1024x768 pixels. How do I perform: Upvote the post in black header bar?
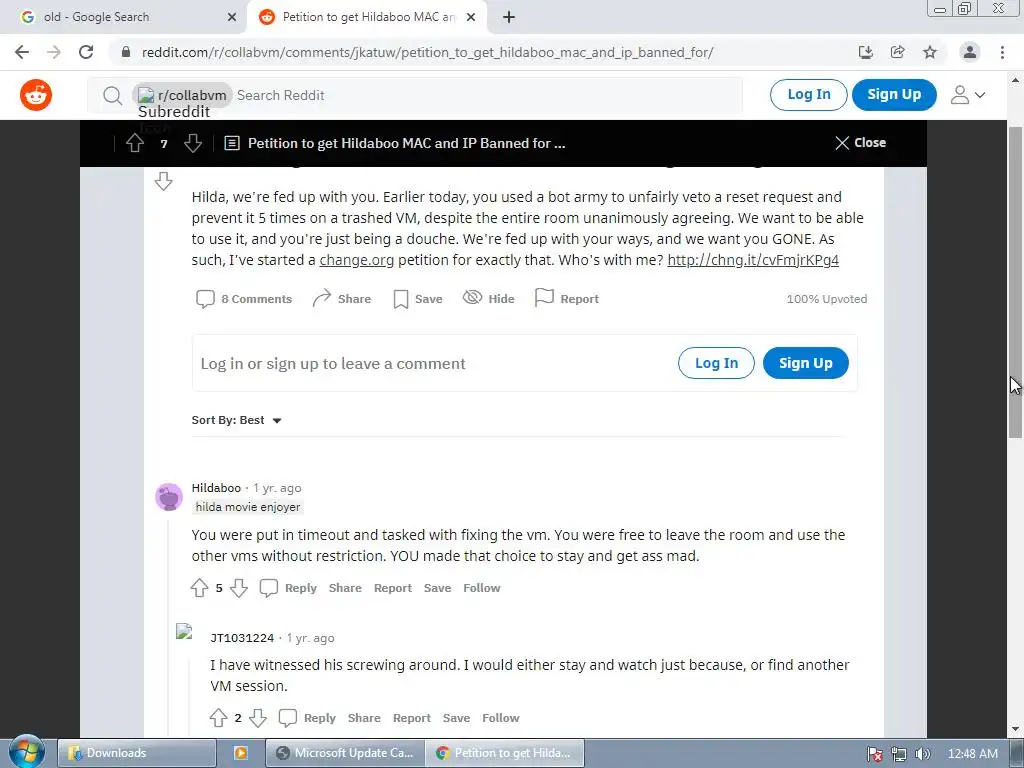coord(135,143)
